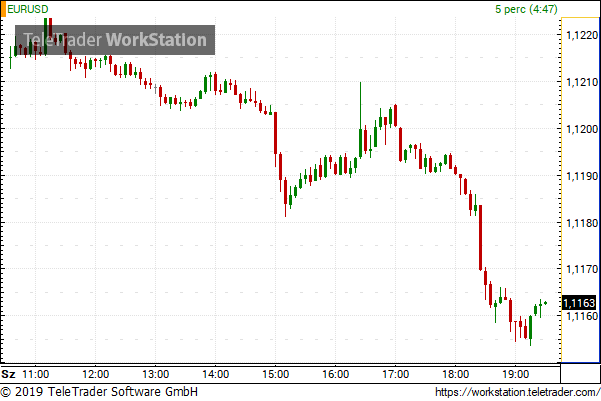This screenshot has width=601, height=401.
Task: Click the 12:00 time axis label
Action: 96,374
